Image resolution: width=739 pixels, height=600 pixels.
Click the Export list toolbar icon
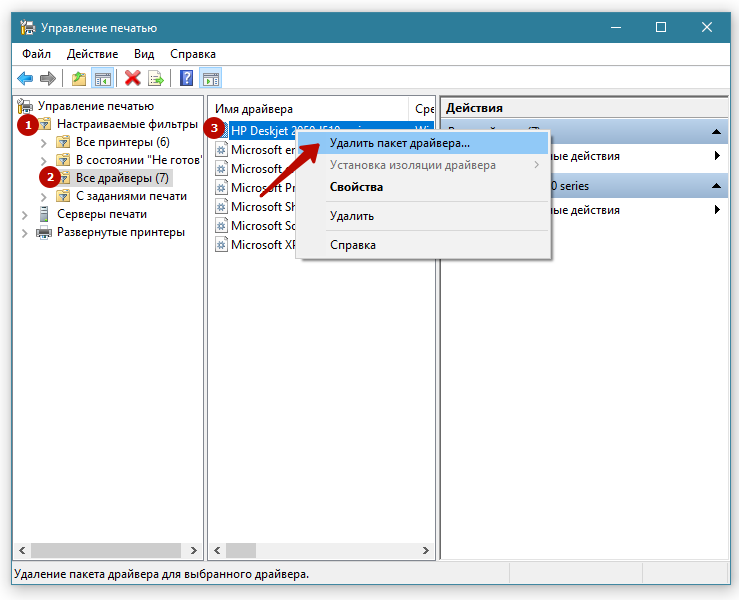coord(156,78)
